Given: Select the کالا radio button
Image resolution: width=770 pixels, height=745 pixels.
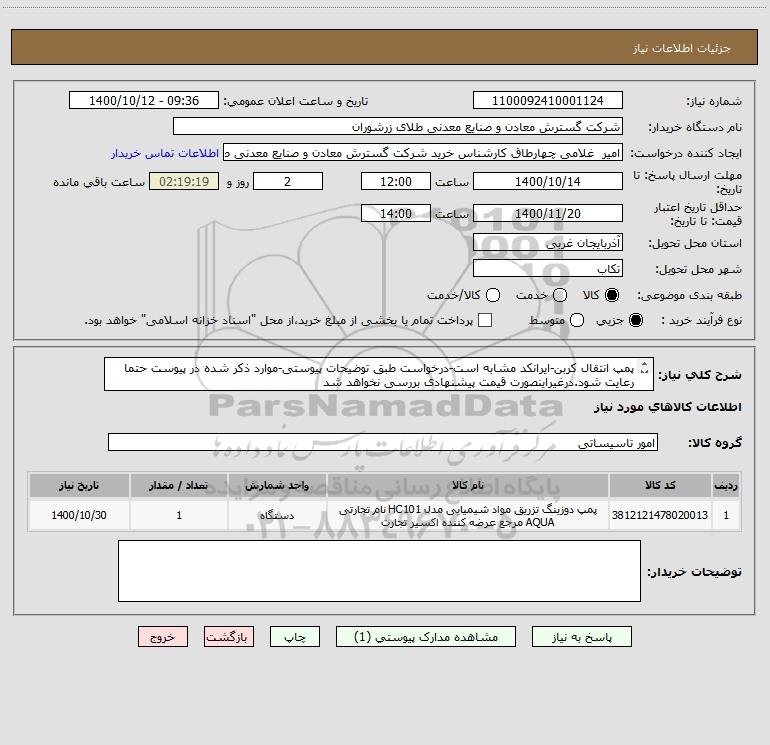Looking at the screenshot, I should point(612,295).
